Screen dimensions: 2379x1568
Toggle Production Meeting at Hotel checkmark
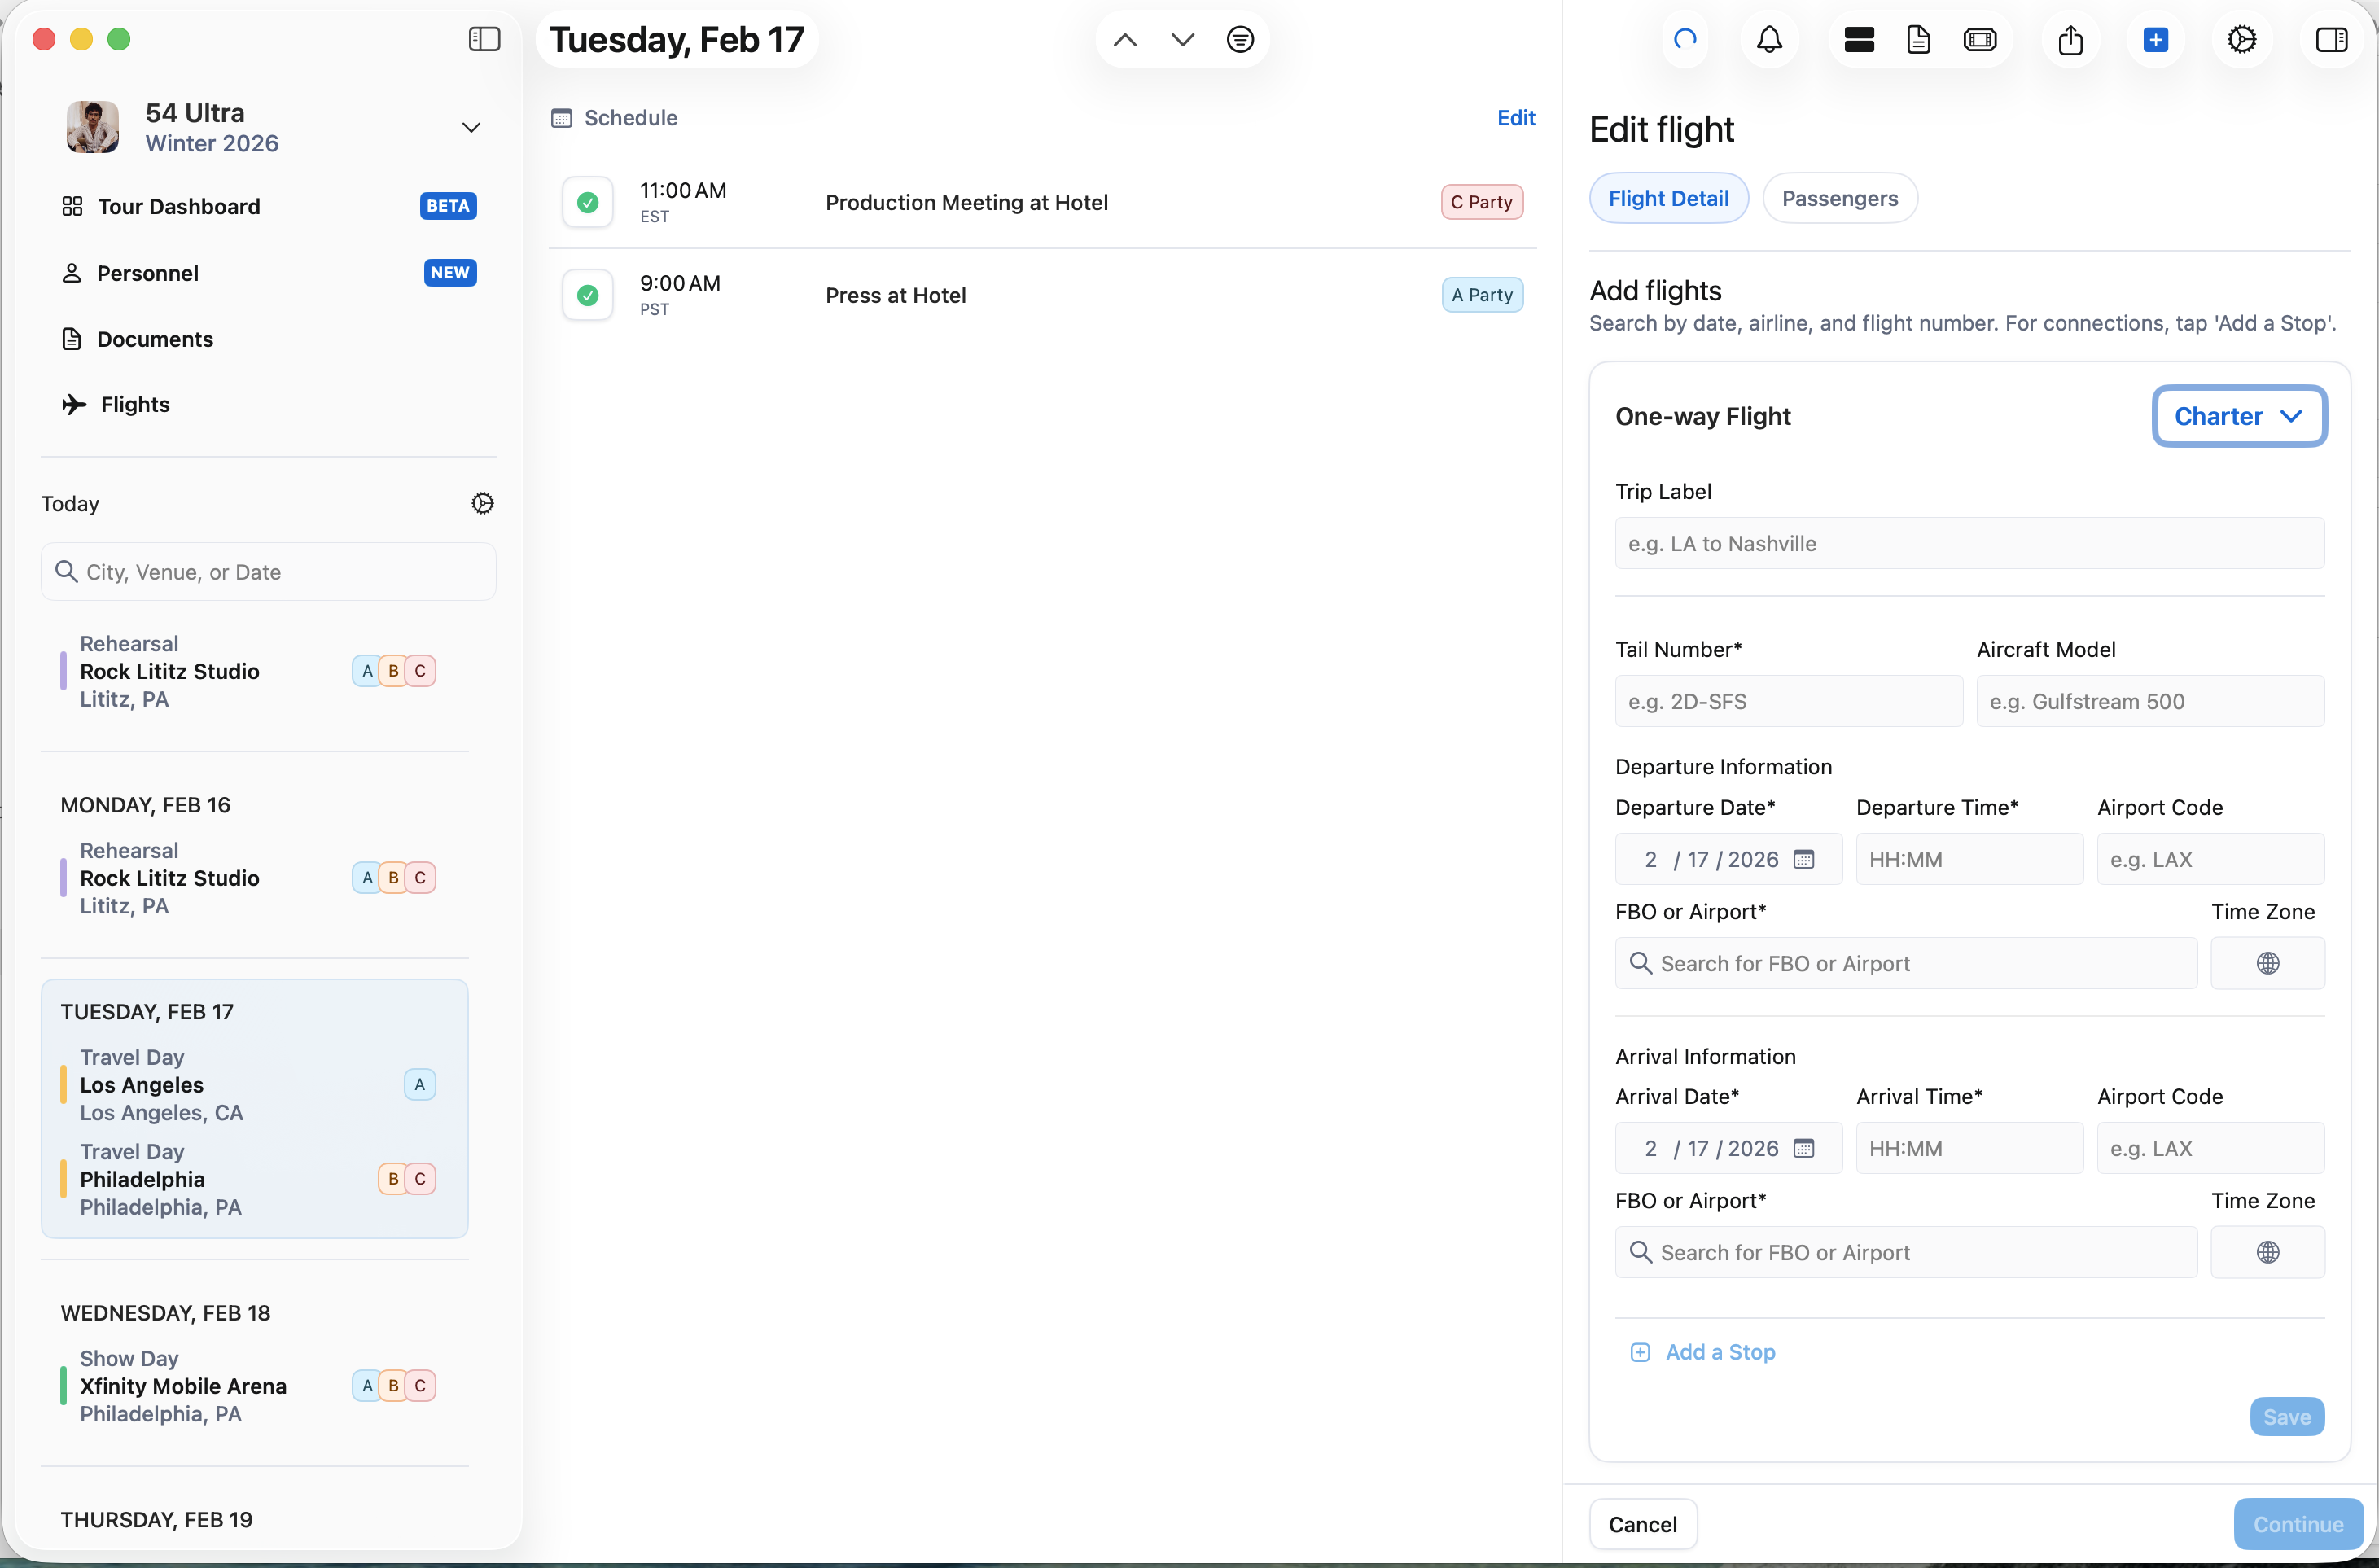[588, 203]
